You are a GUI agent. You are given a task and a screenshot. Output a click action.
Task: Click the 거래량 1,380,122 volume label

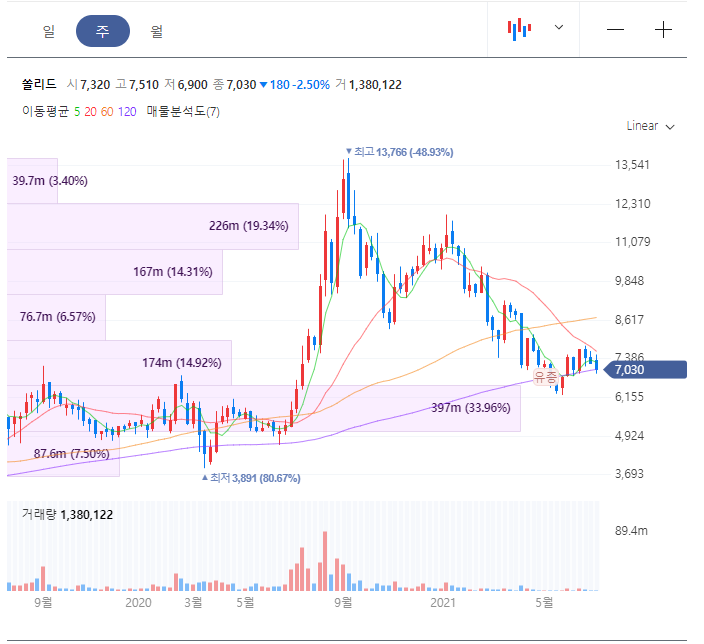point(67,515)
